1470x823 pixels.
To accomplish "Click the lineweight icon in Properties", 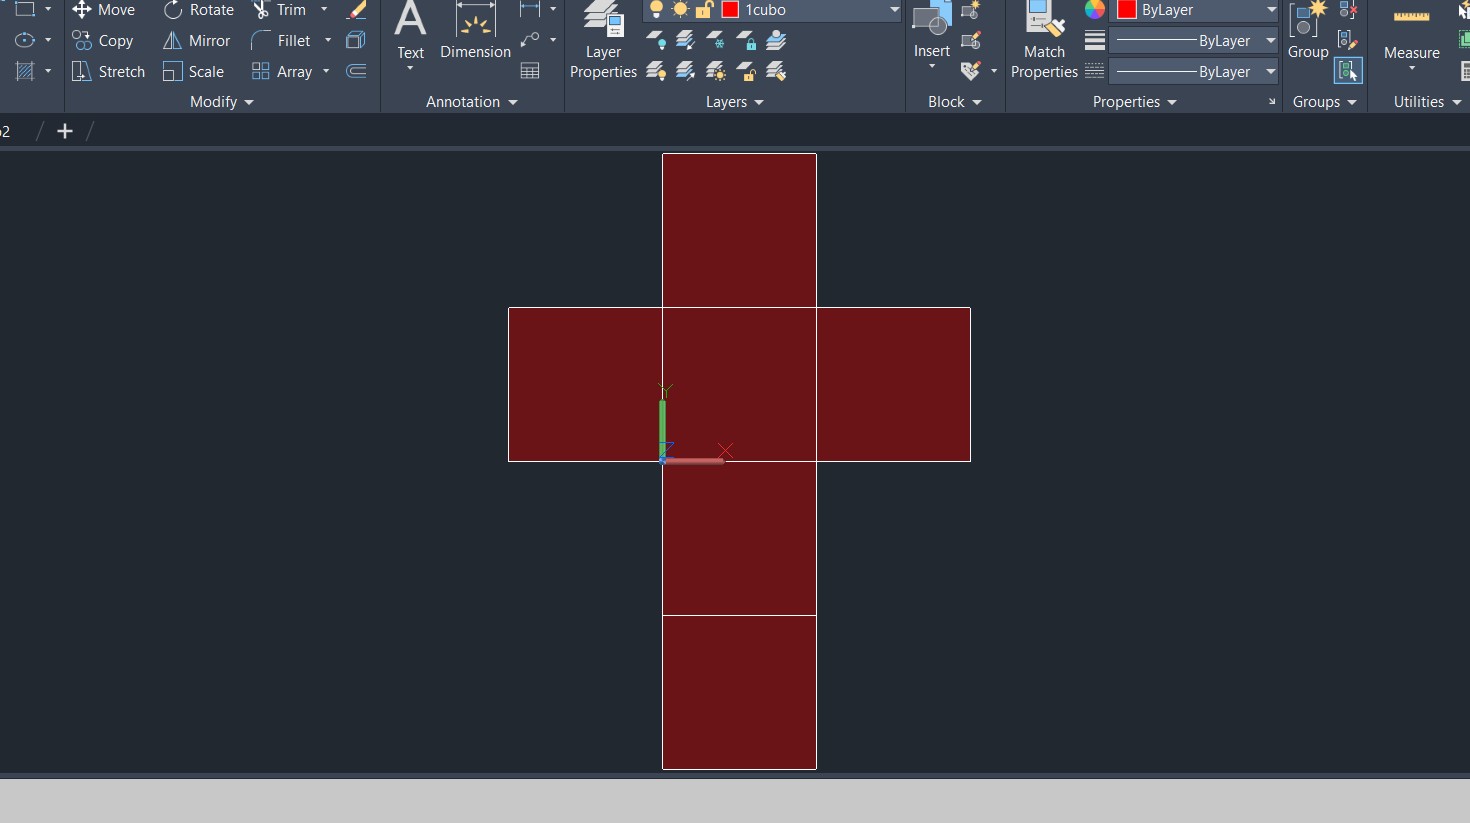I will [x=1095, y=41].
